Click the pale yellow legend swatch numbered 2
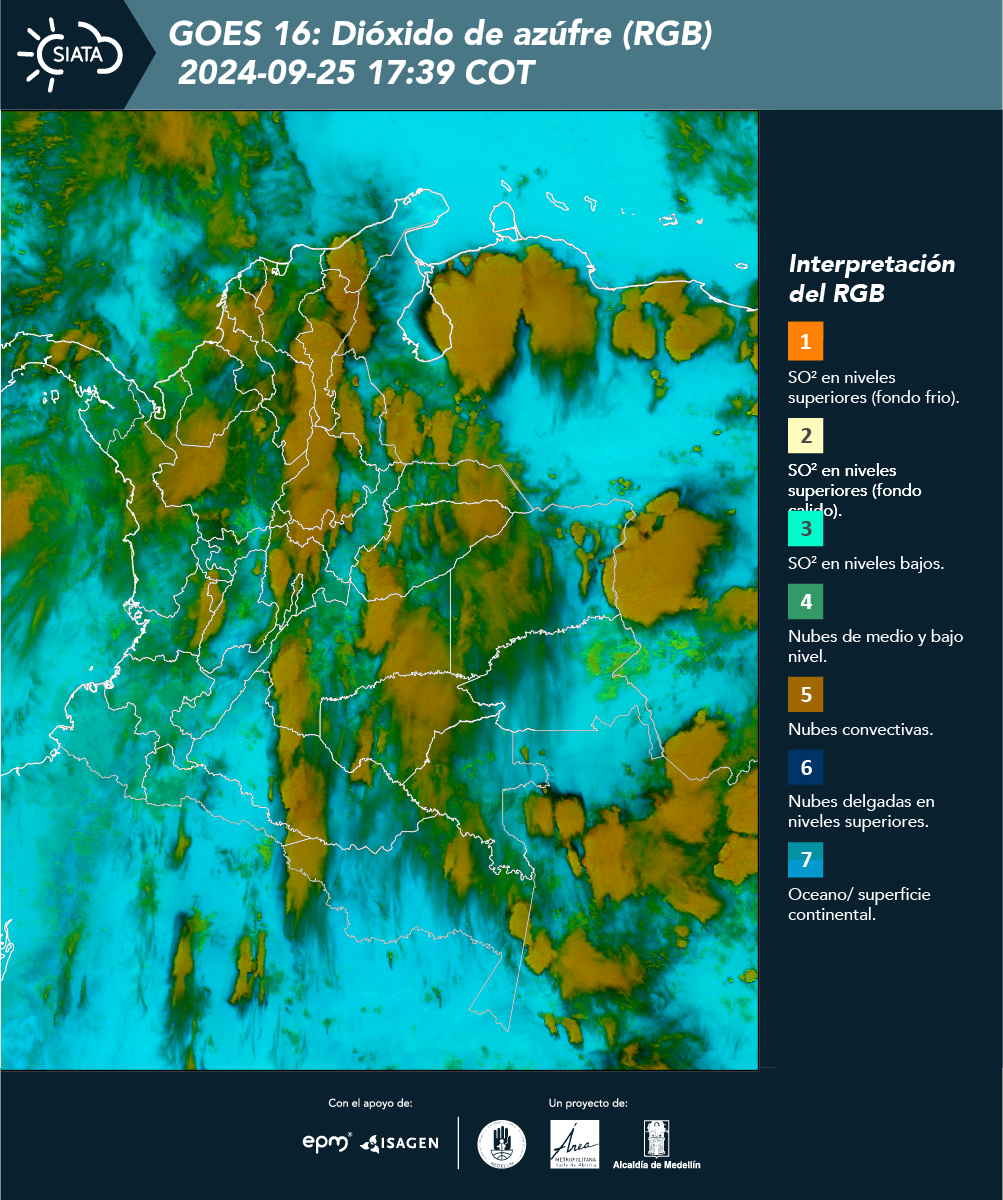The image size is (1003, 1200). click(805, 436)
